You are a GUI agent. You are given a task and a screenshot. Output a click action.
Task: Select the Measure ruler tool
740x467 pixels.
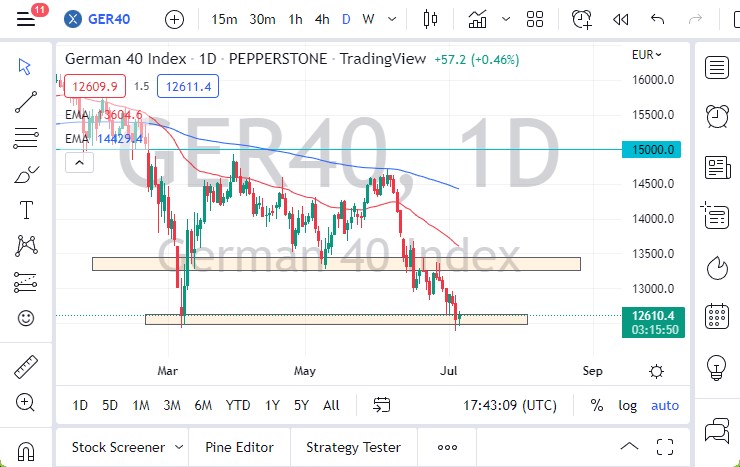point(26,367)
